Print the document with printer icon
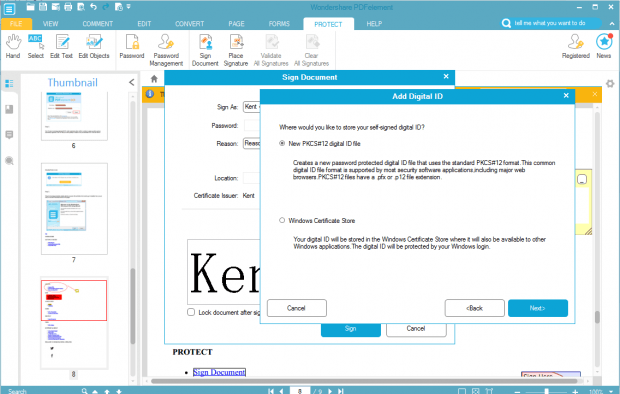This screenshot has height=394, width=620. [68, 7]
